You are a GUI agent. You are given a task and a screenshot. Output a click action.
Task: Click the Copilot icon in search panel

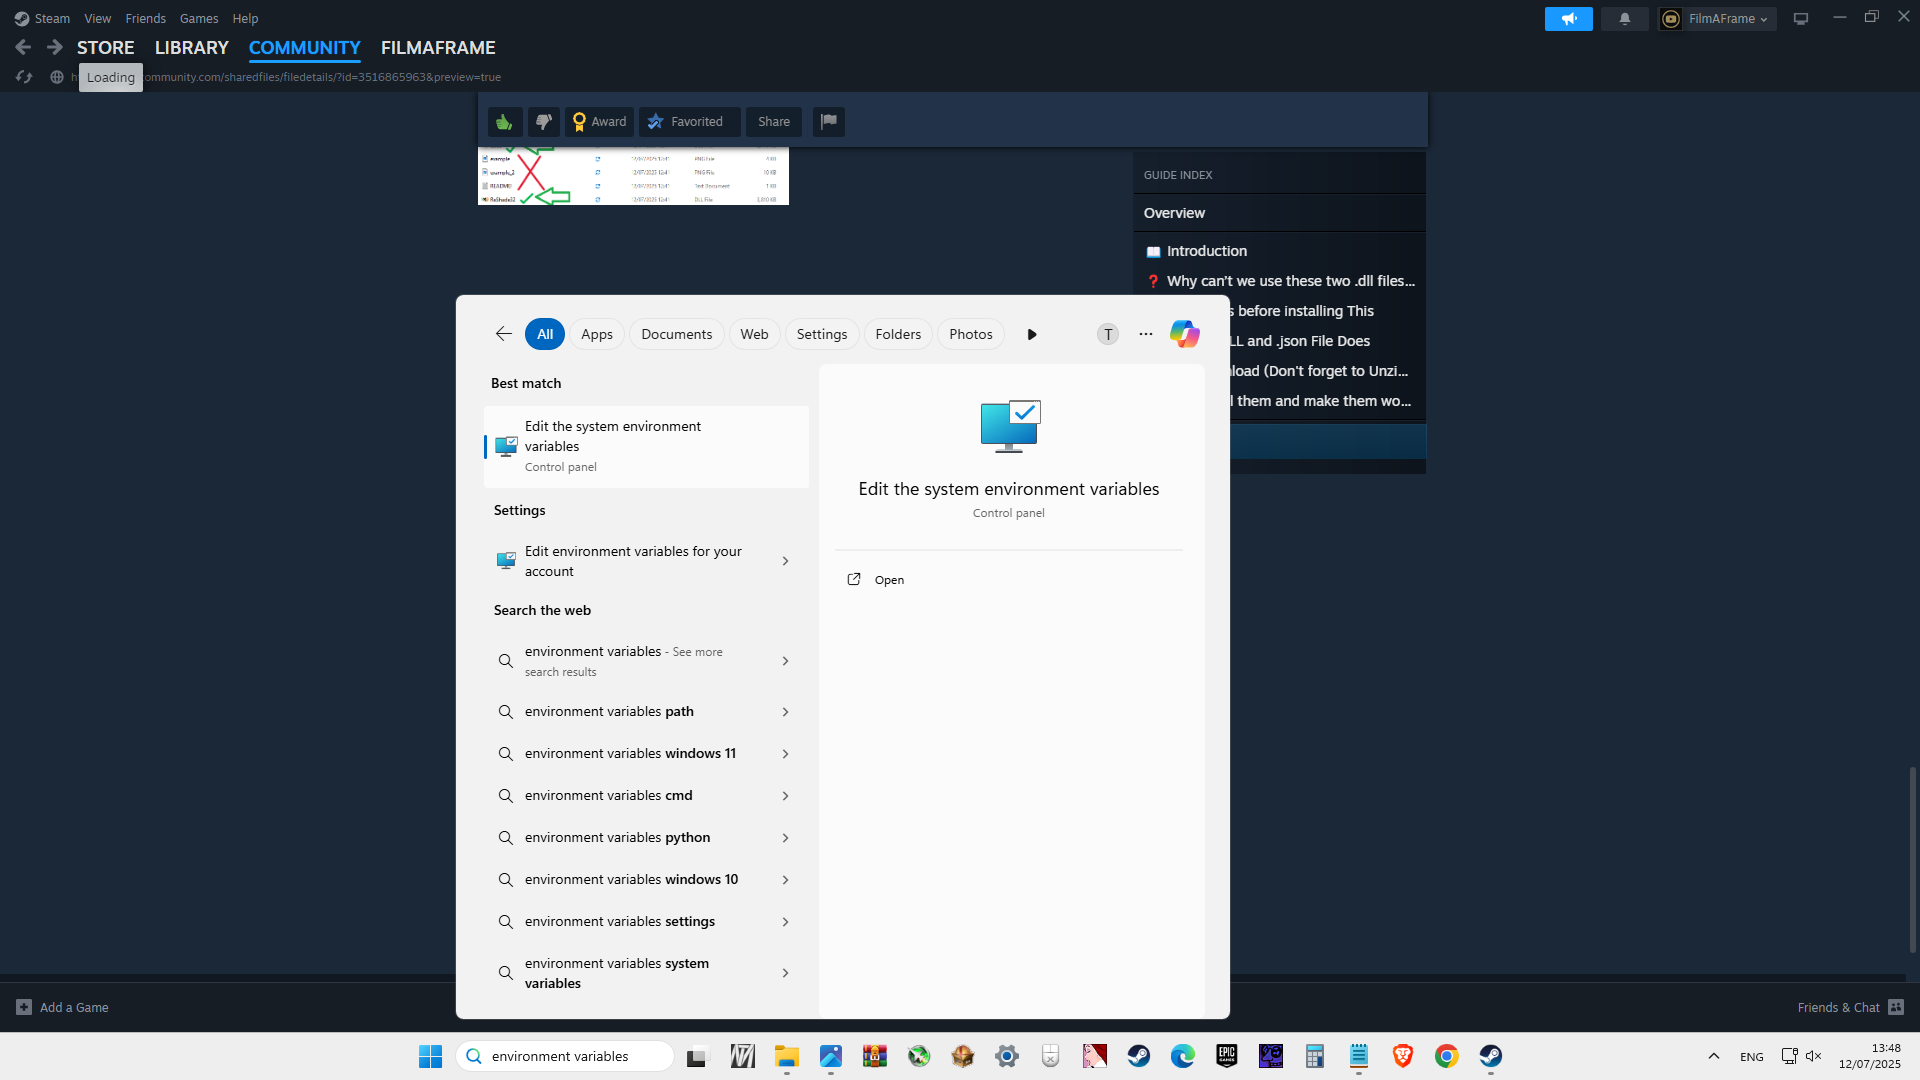point(1184,334)
